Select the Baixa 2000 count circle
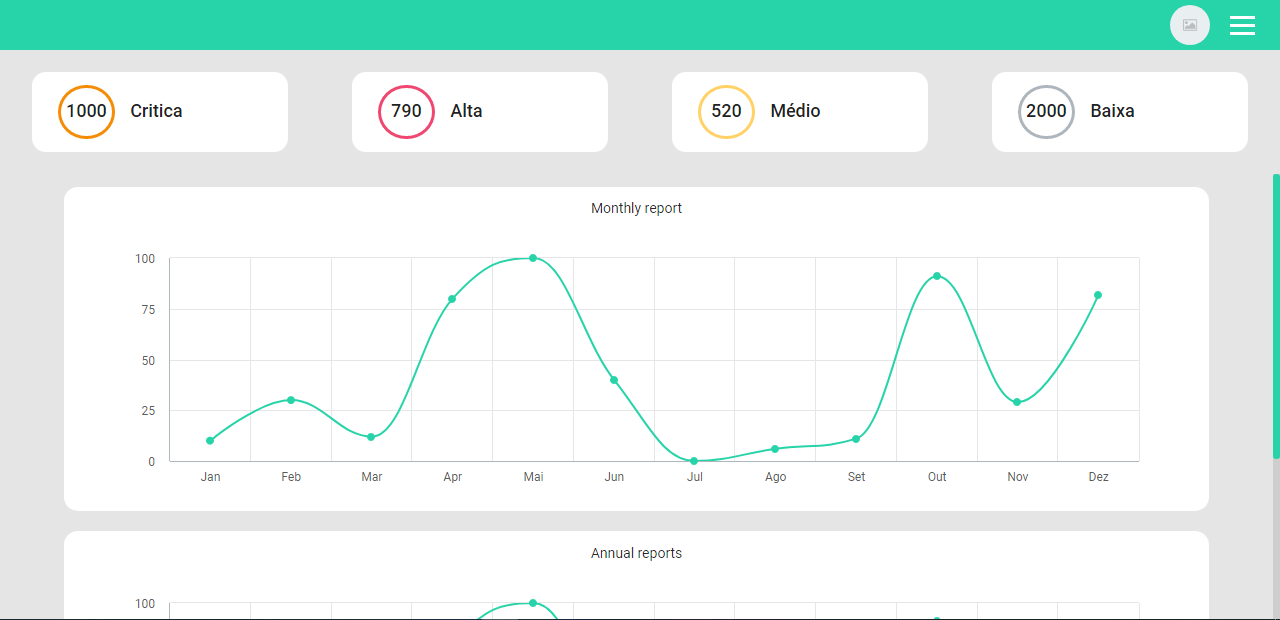Image resolution: width=1280 pixels, height=620 pixels. 1046,111
